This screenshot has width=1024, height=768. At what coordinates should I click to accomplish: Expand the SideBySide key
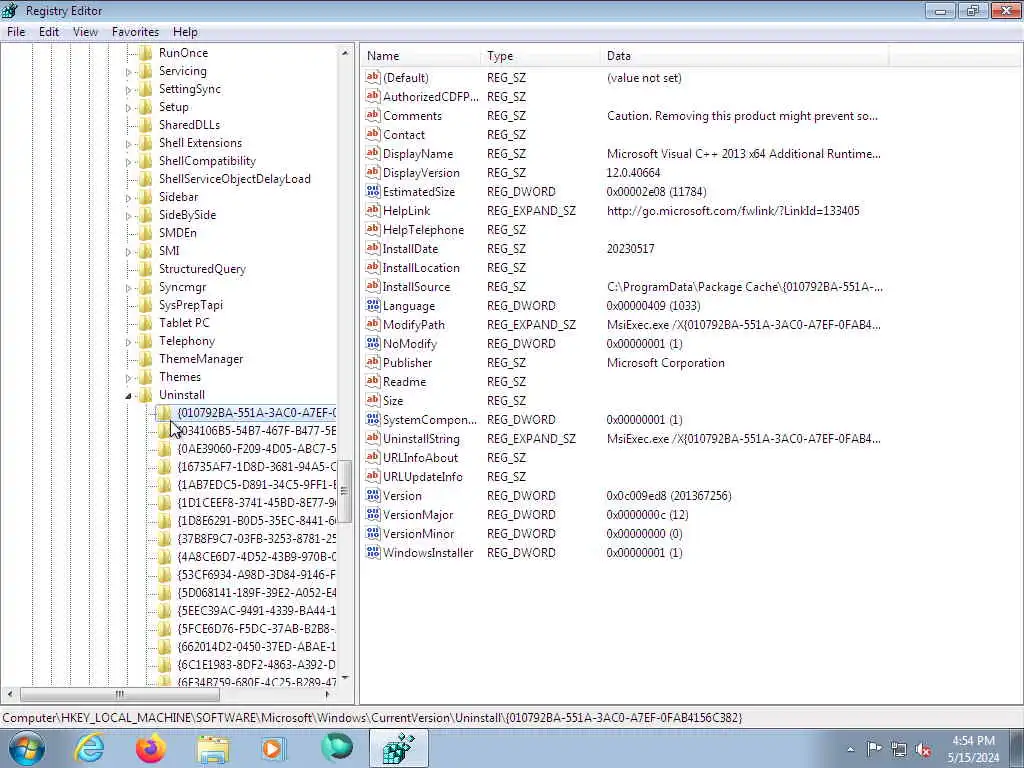click(x=129, y=216)
